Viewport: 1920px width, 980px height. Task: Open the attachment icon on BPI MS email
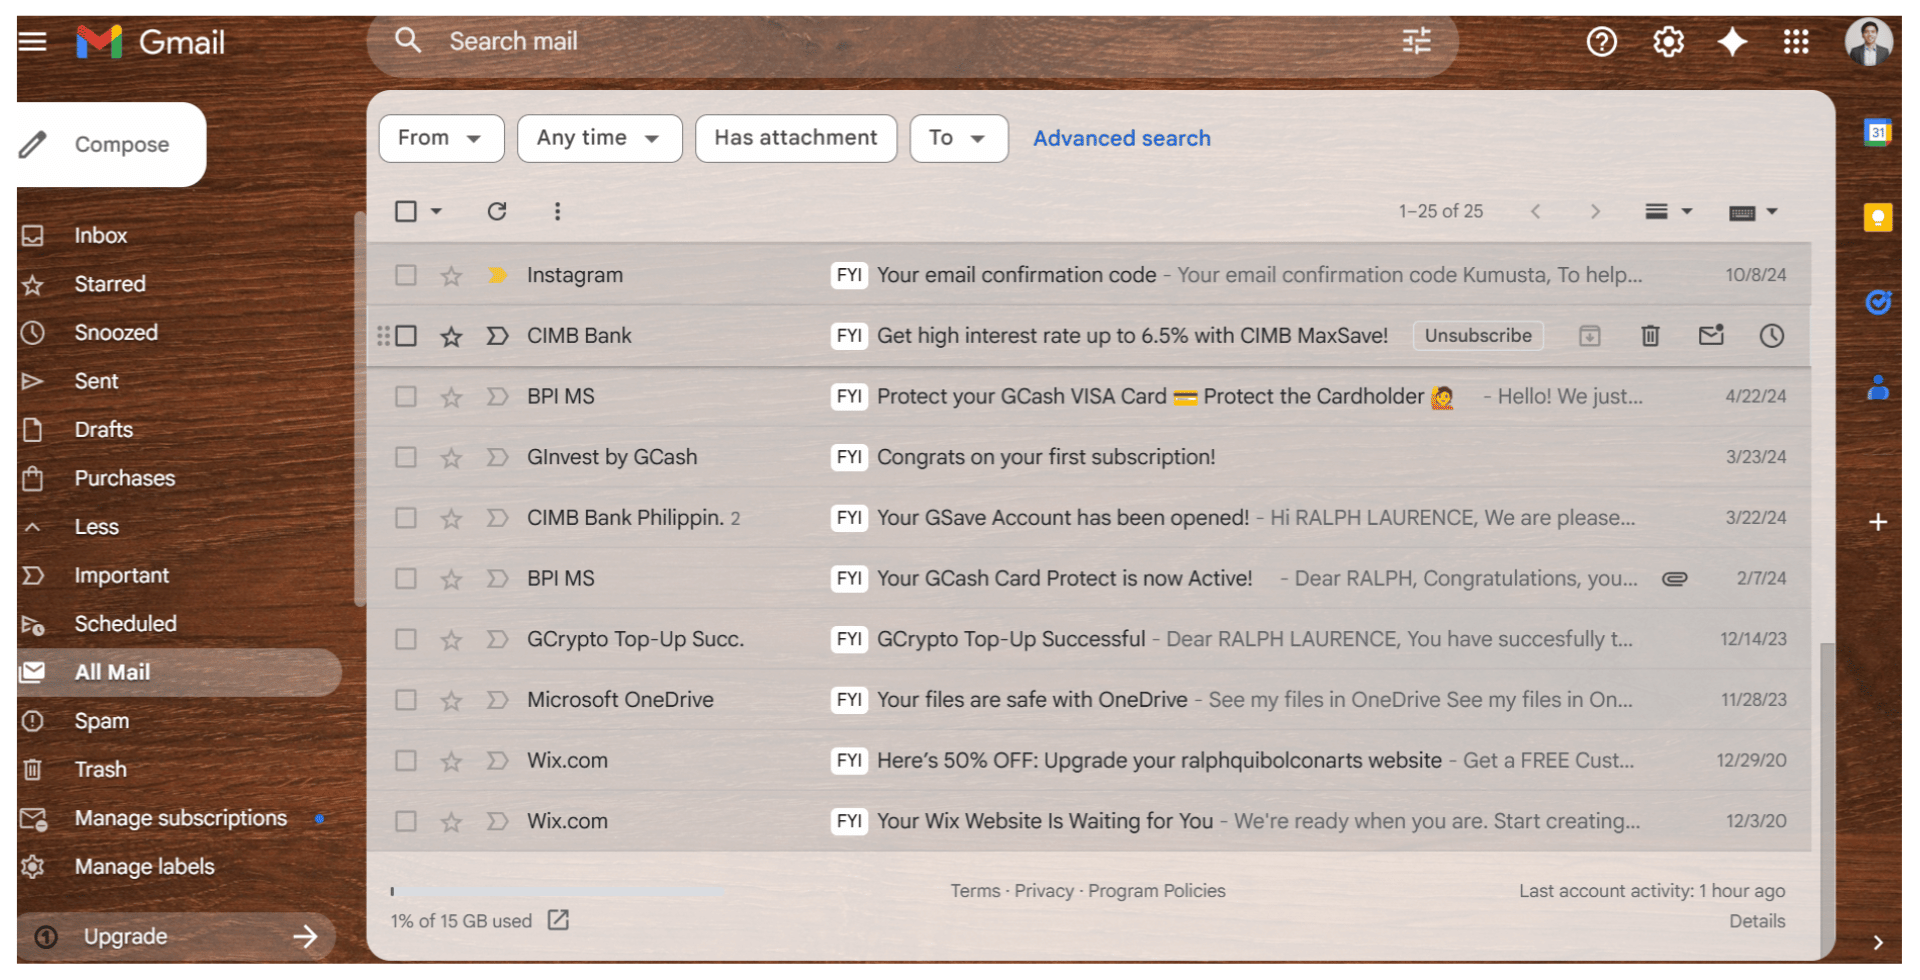(1675, 578)
